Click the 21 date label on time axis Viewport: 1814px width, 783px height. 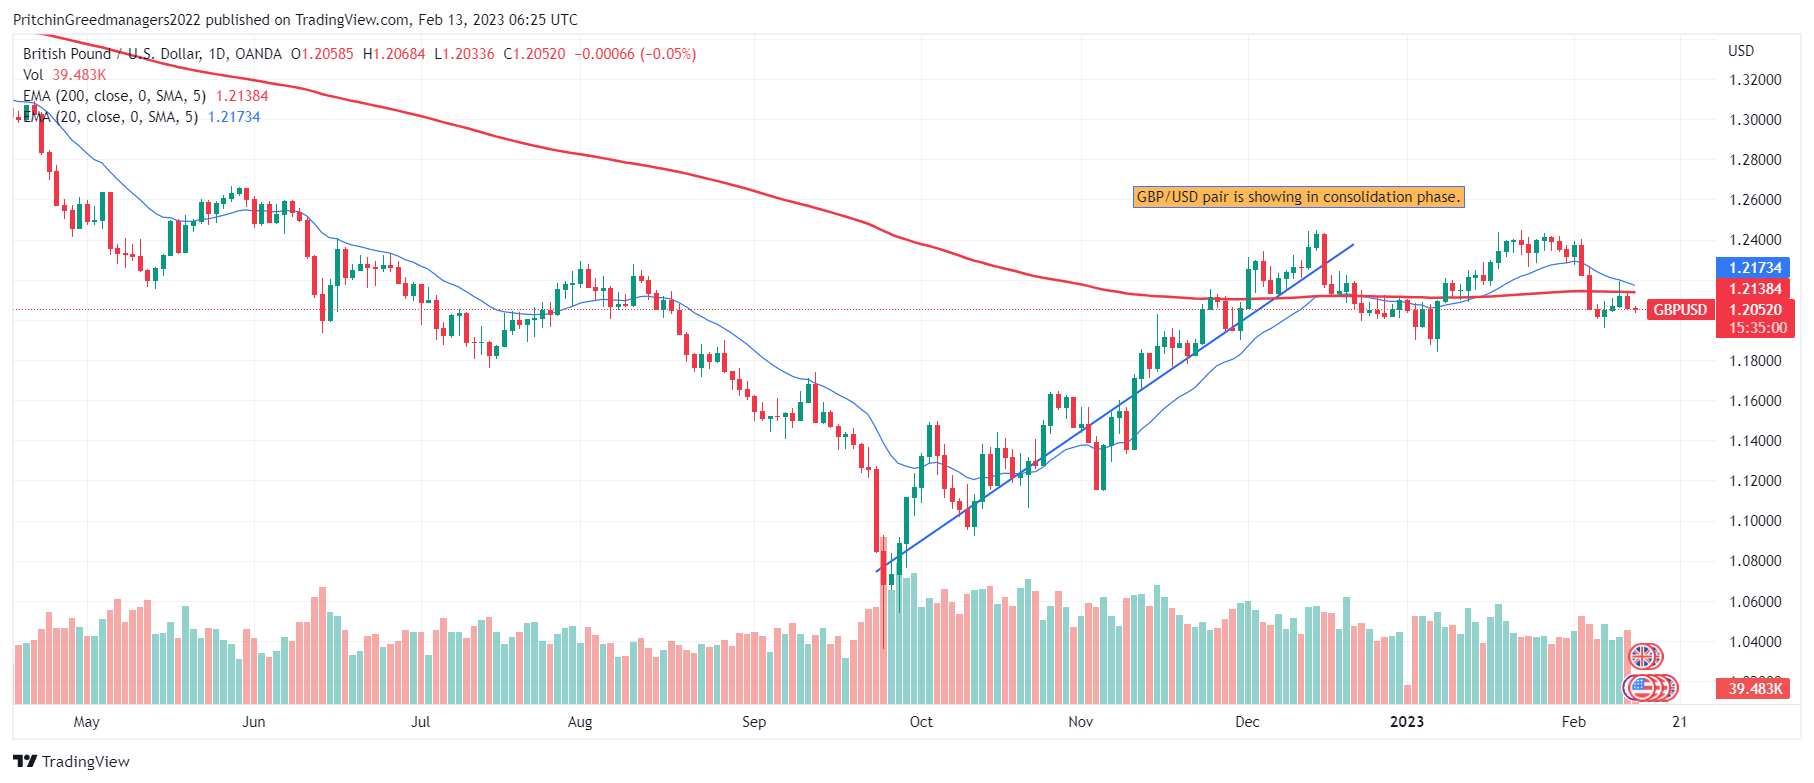click(1679, 722)
